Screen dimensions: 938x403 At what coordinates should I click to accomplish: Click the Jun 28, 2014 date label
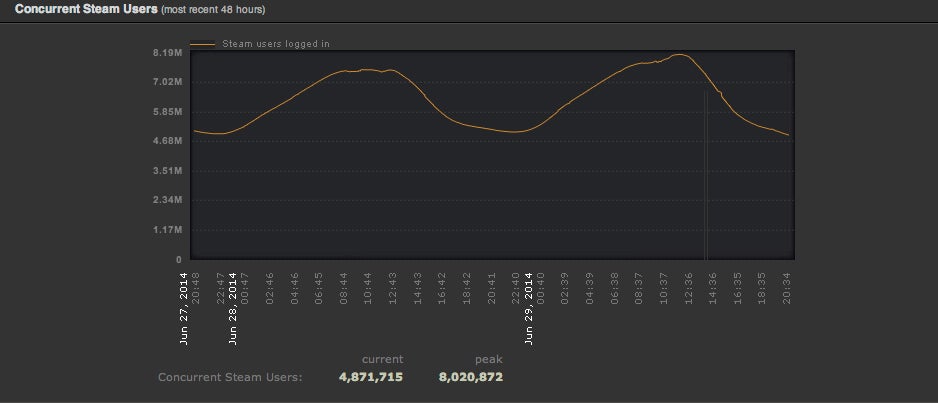pos(233,307)
